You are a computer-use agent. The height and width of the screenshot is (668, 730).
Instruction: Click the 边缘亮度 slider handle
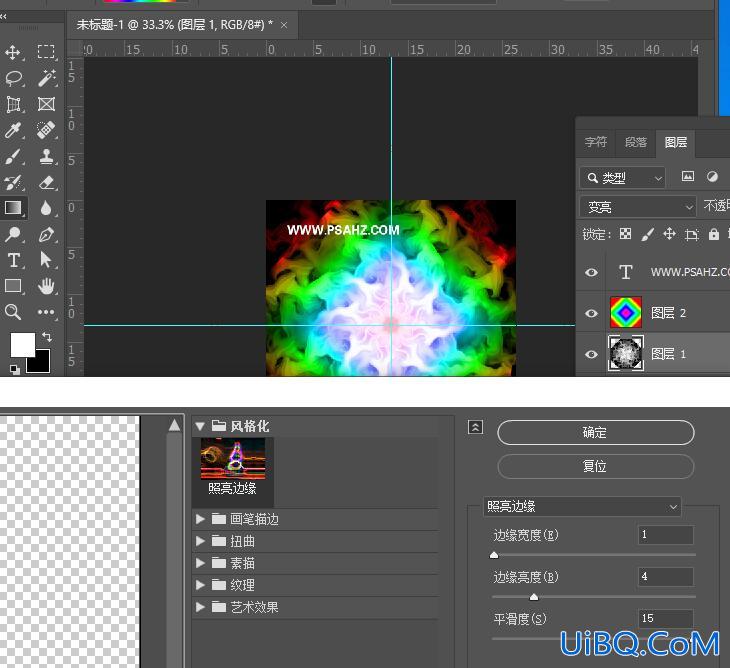[x=534, y=597]
